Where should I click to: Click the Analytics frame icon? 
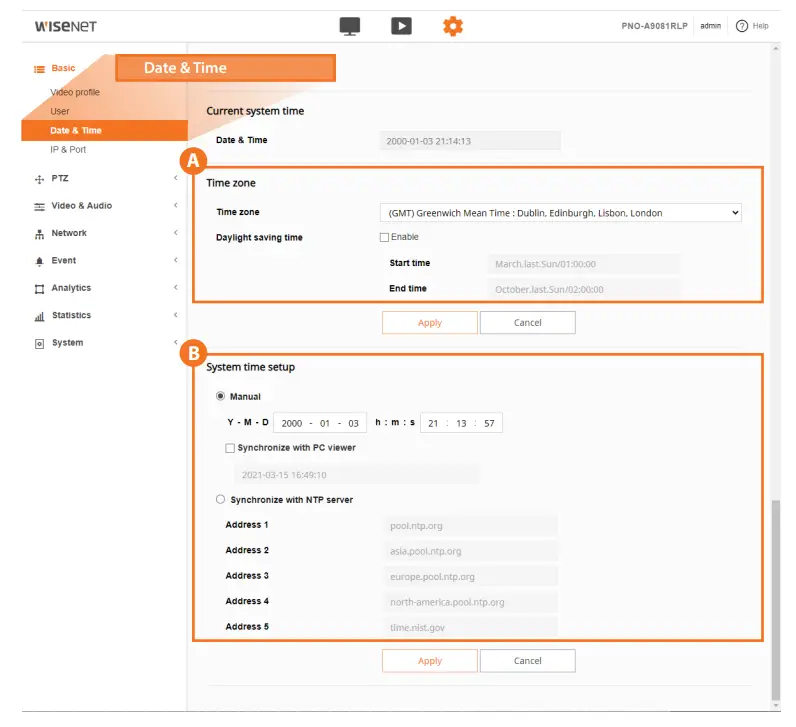39,289
